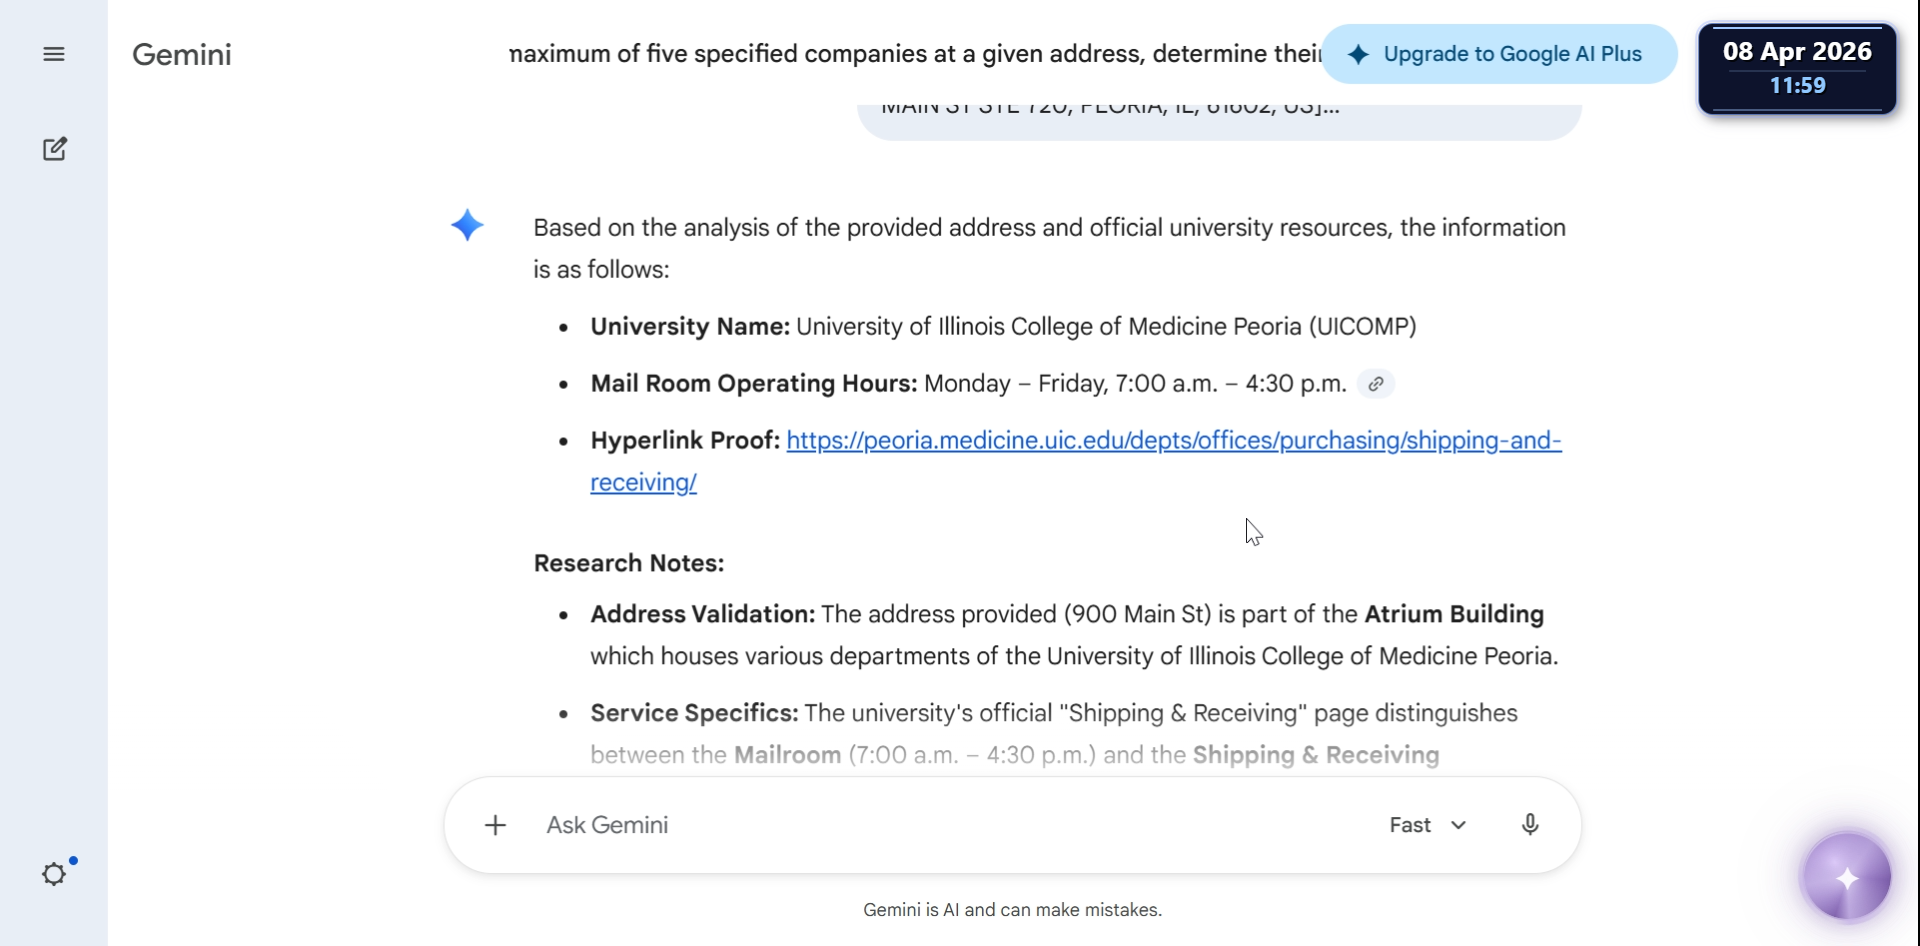Click the blue Gemini sparkle beside response
The image size is (1920, 946).
tap(467, 225)
